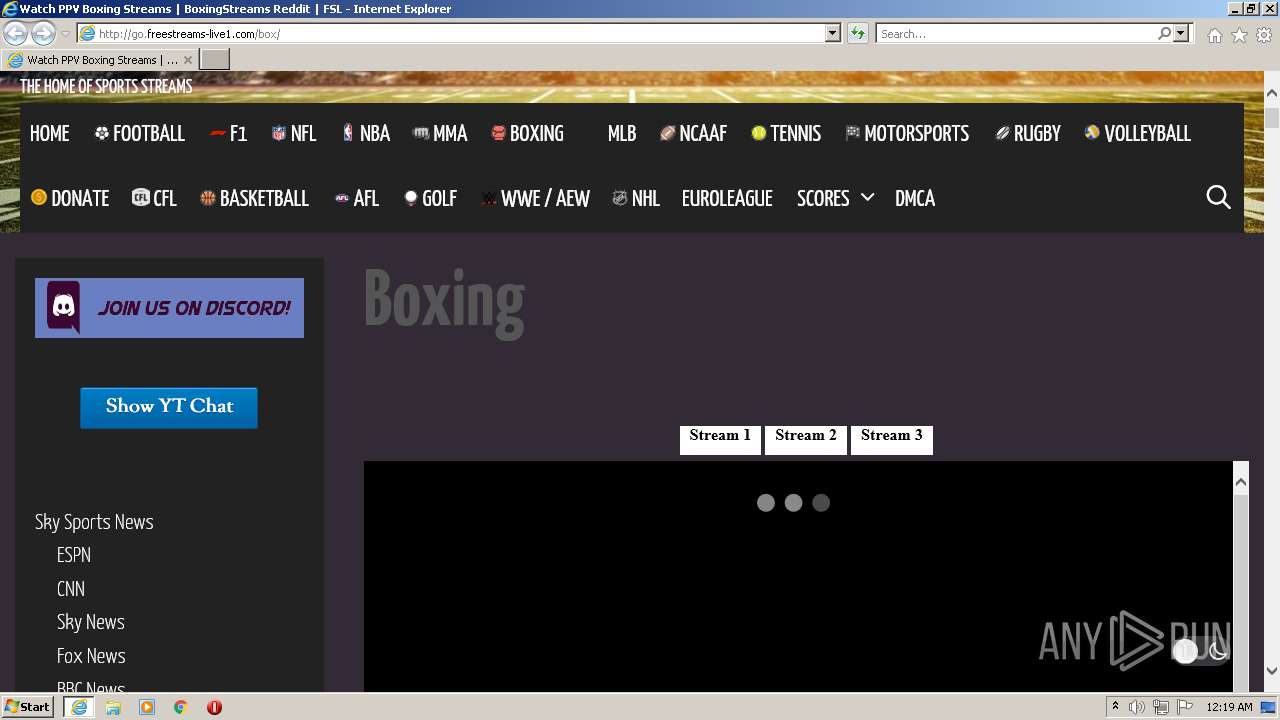Click the F1 logo icon

click(217, 133)
